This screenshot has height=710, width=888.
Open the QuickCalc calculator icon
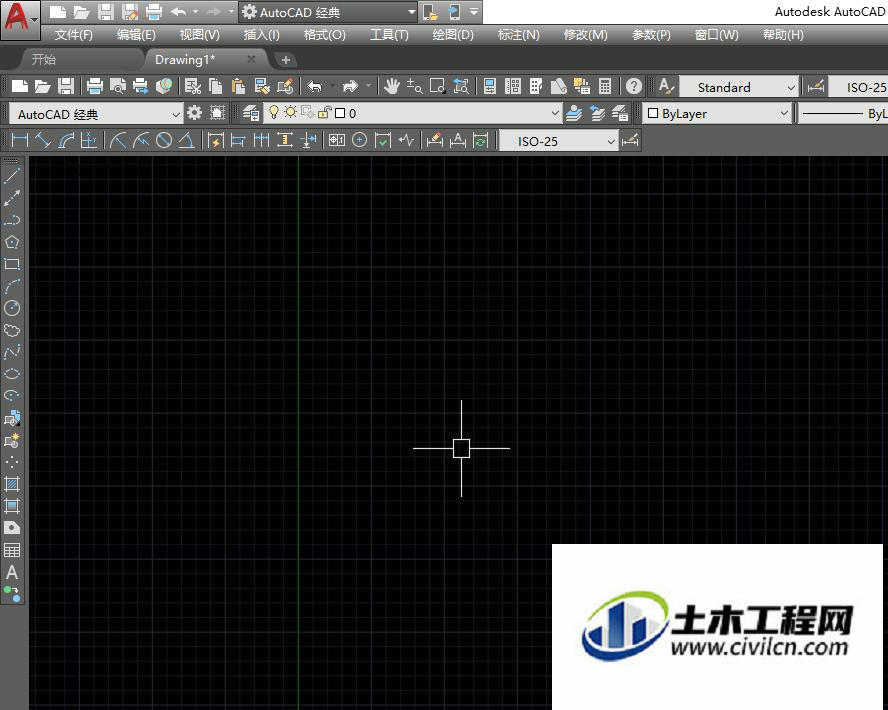(x=605, y=86)
